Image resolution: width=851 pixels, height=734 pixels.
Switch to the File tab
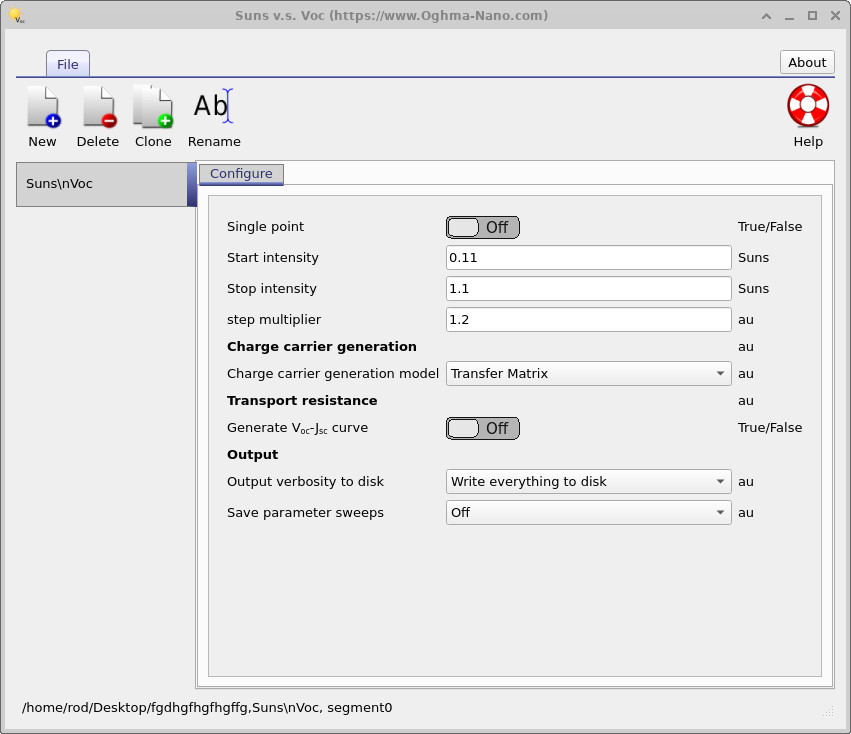click(x=67, y=63)
